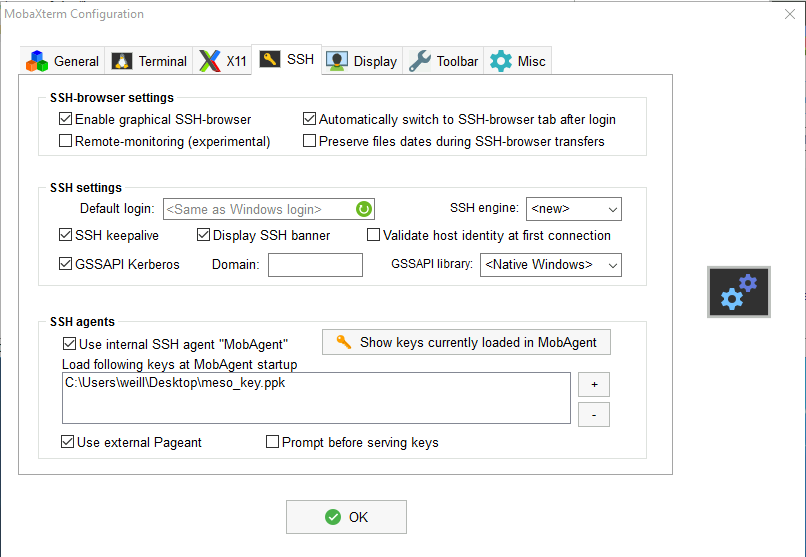This screenshot has width=806, height=557.
Task: Click the minus button to remove key
Action: click(594, 415)
